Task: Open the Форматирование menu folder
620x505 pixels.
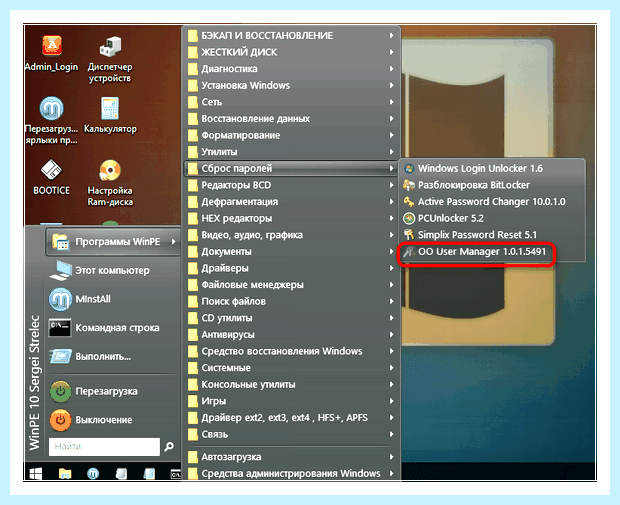Action: 291,135
